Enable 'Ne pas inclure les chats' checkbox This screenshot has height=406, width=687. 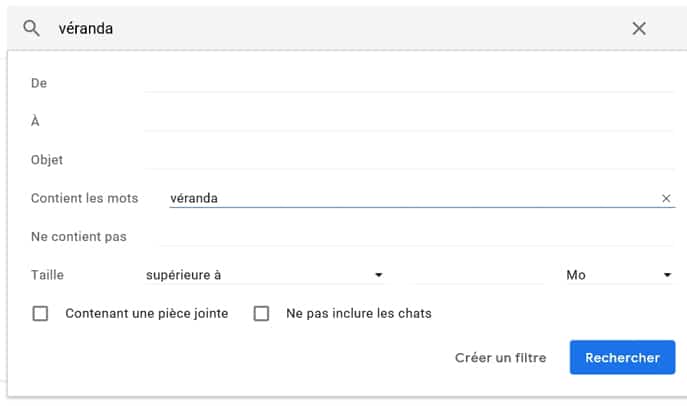click(262, 314)
